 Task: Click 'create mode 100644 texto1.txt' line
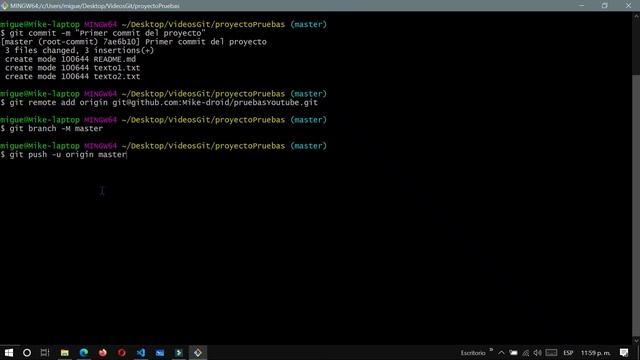tap(72, 68)
